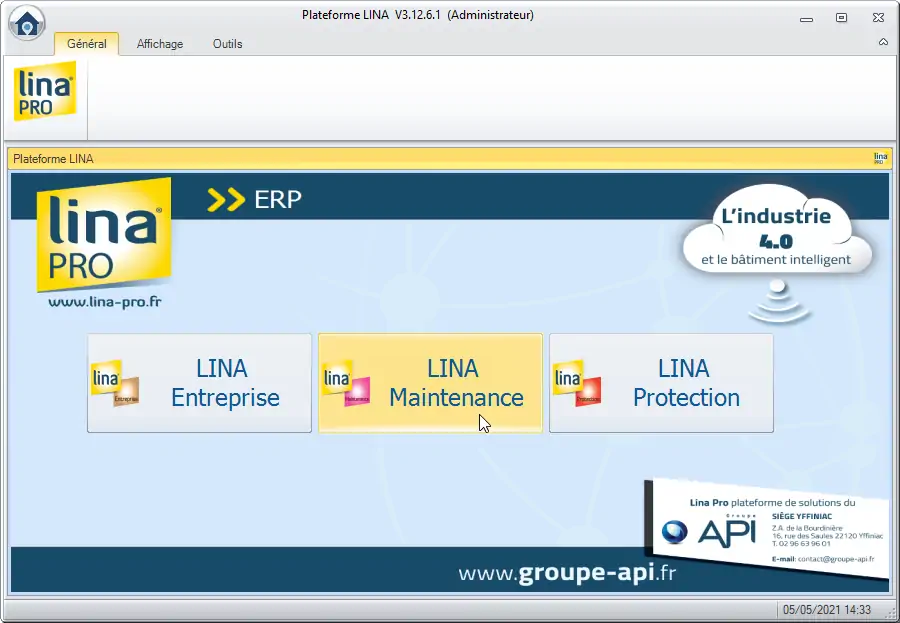
Task: Maximize the Plateforme LINA window
Action: pos(841,18)
